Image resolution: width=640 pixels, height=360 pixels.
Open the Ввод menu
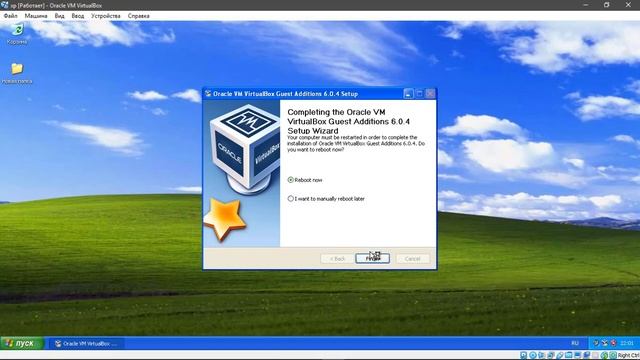pyautogui.click(x=78, y=16)
